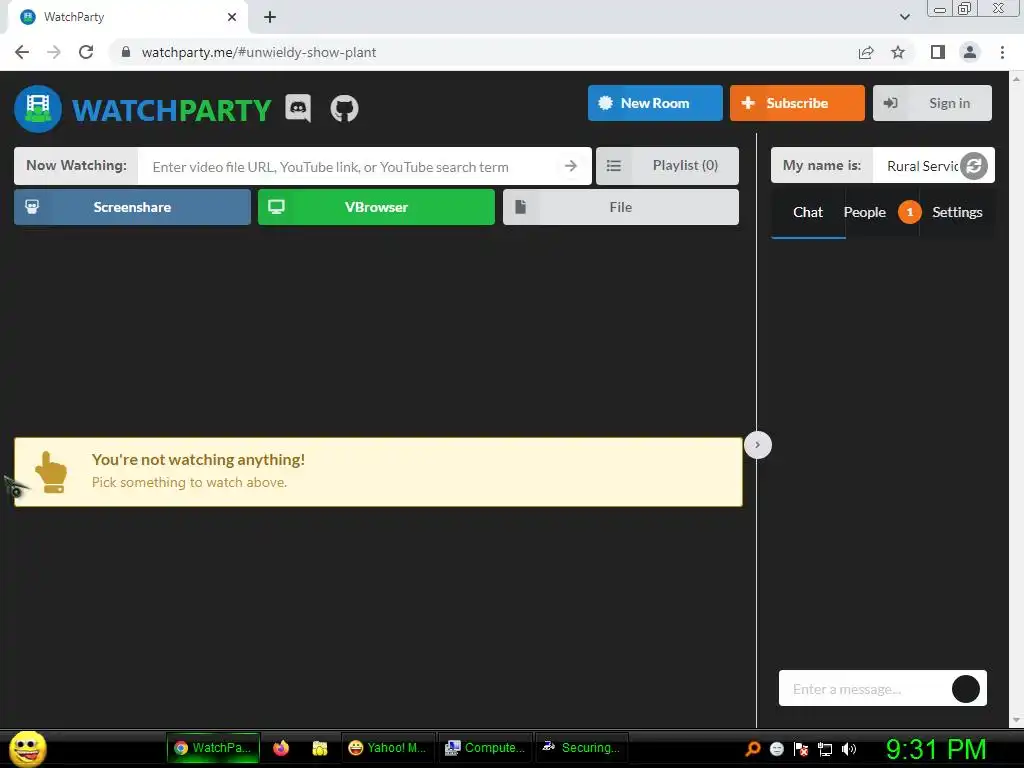Switch to the Chat tab

point(808,212)
